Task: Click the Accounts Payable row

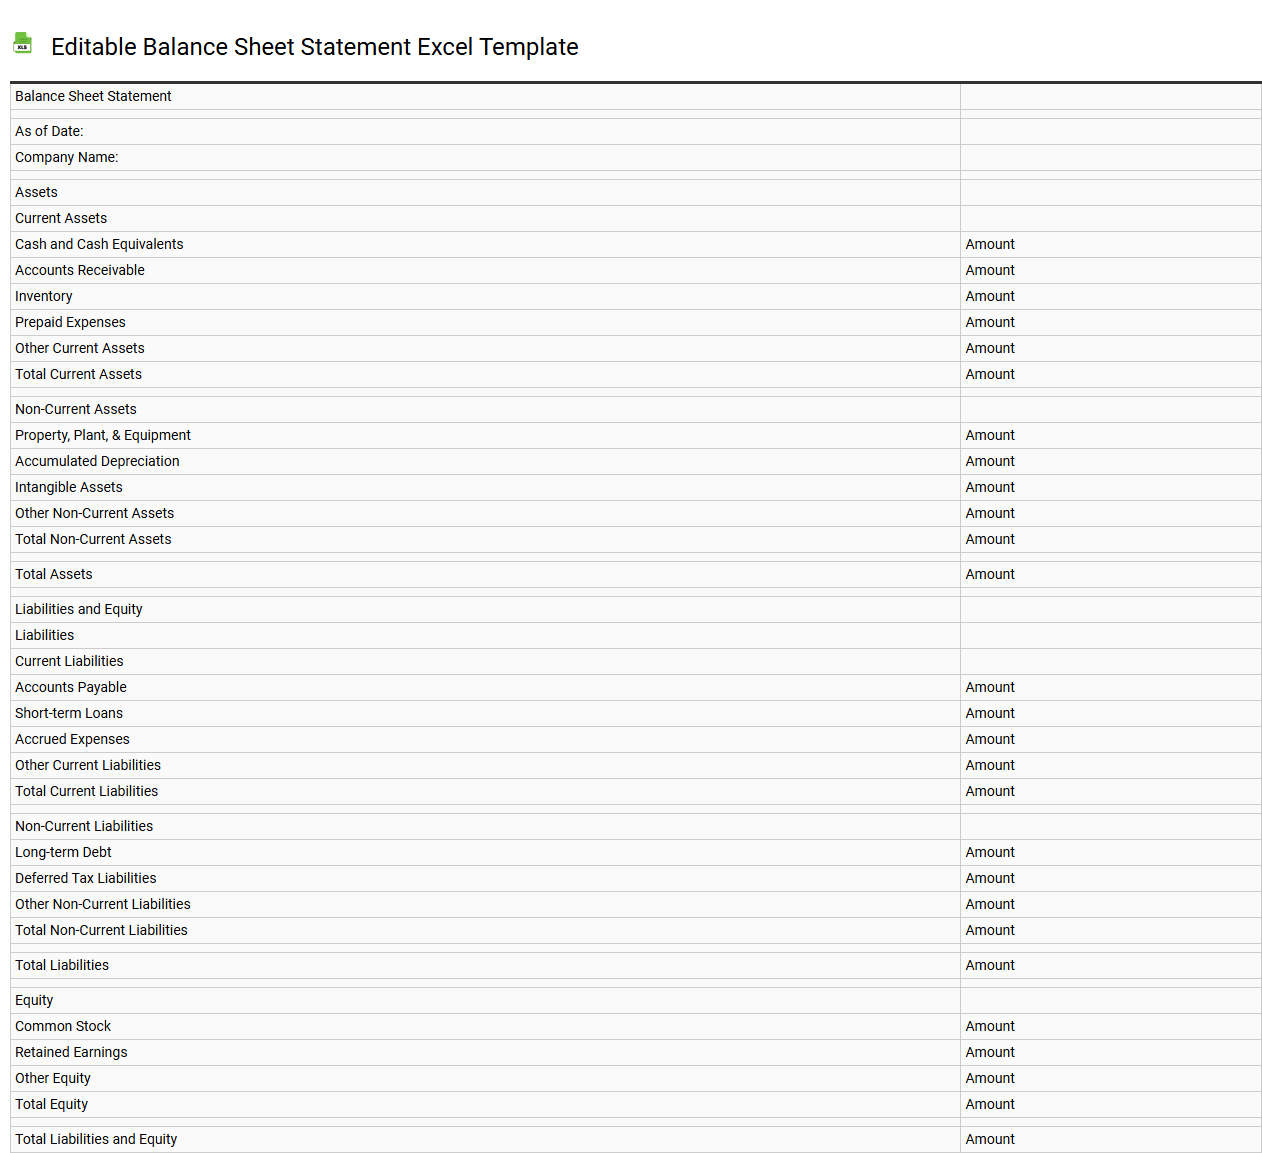Action: coord(70,687)
